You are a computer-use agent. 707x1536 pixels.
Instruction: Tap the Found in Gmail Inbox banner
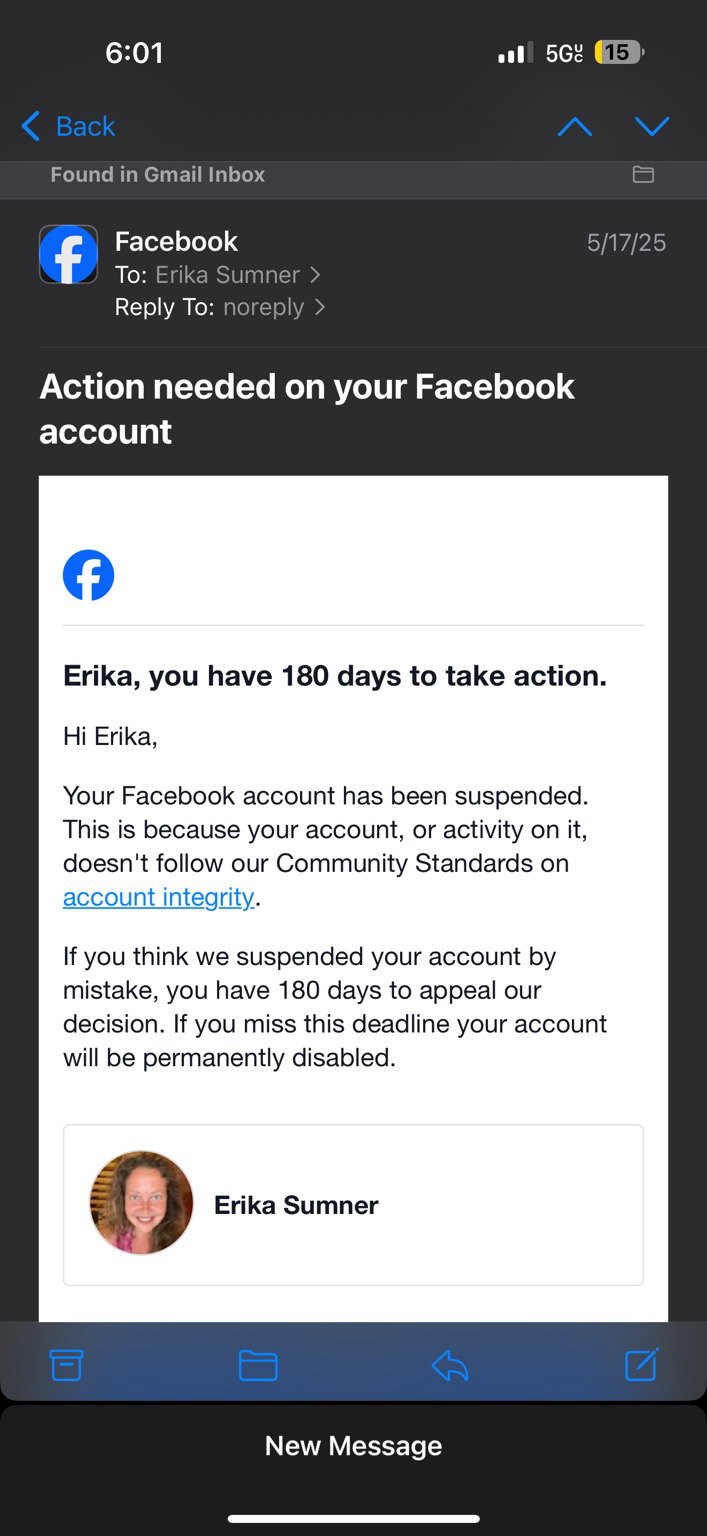click(x=353, y=175)
